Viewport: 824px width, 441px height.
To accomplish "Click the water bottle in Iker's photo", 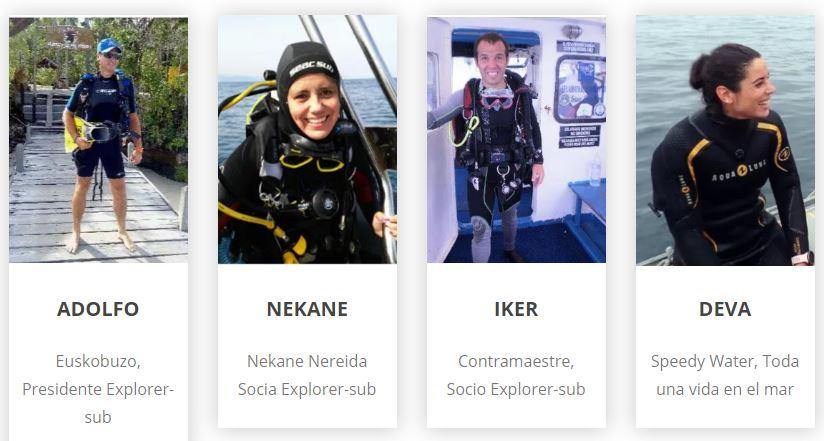I will tap(595, 169).
